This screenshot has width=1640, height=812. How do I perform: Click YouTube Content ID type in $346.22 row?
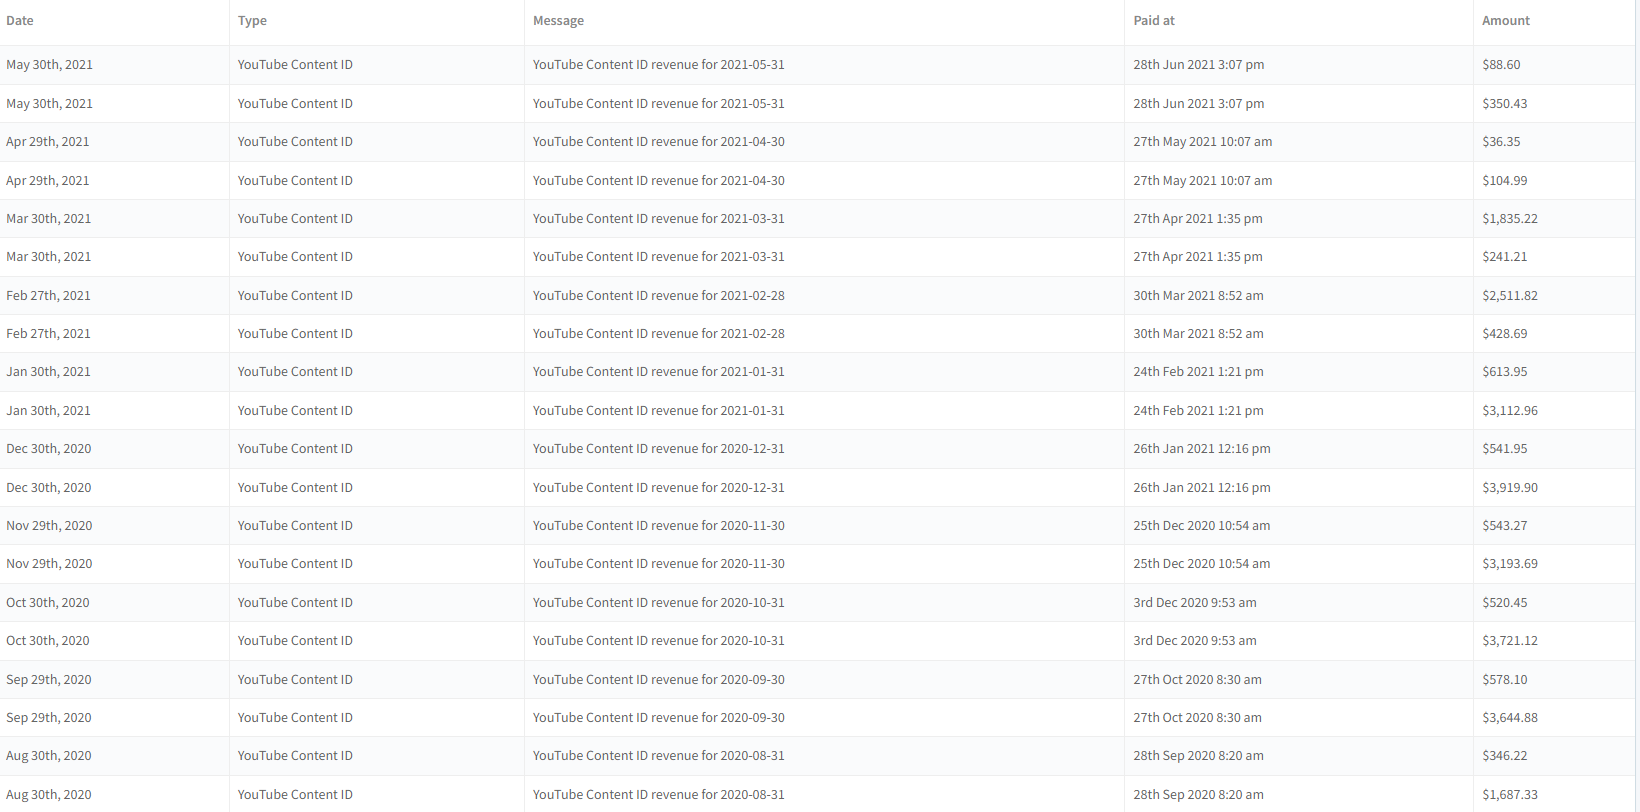click(x=295, y=756)
